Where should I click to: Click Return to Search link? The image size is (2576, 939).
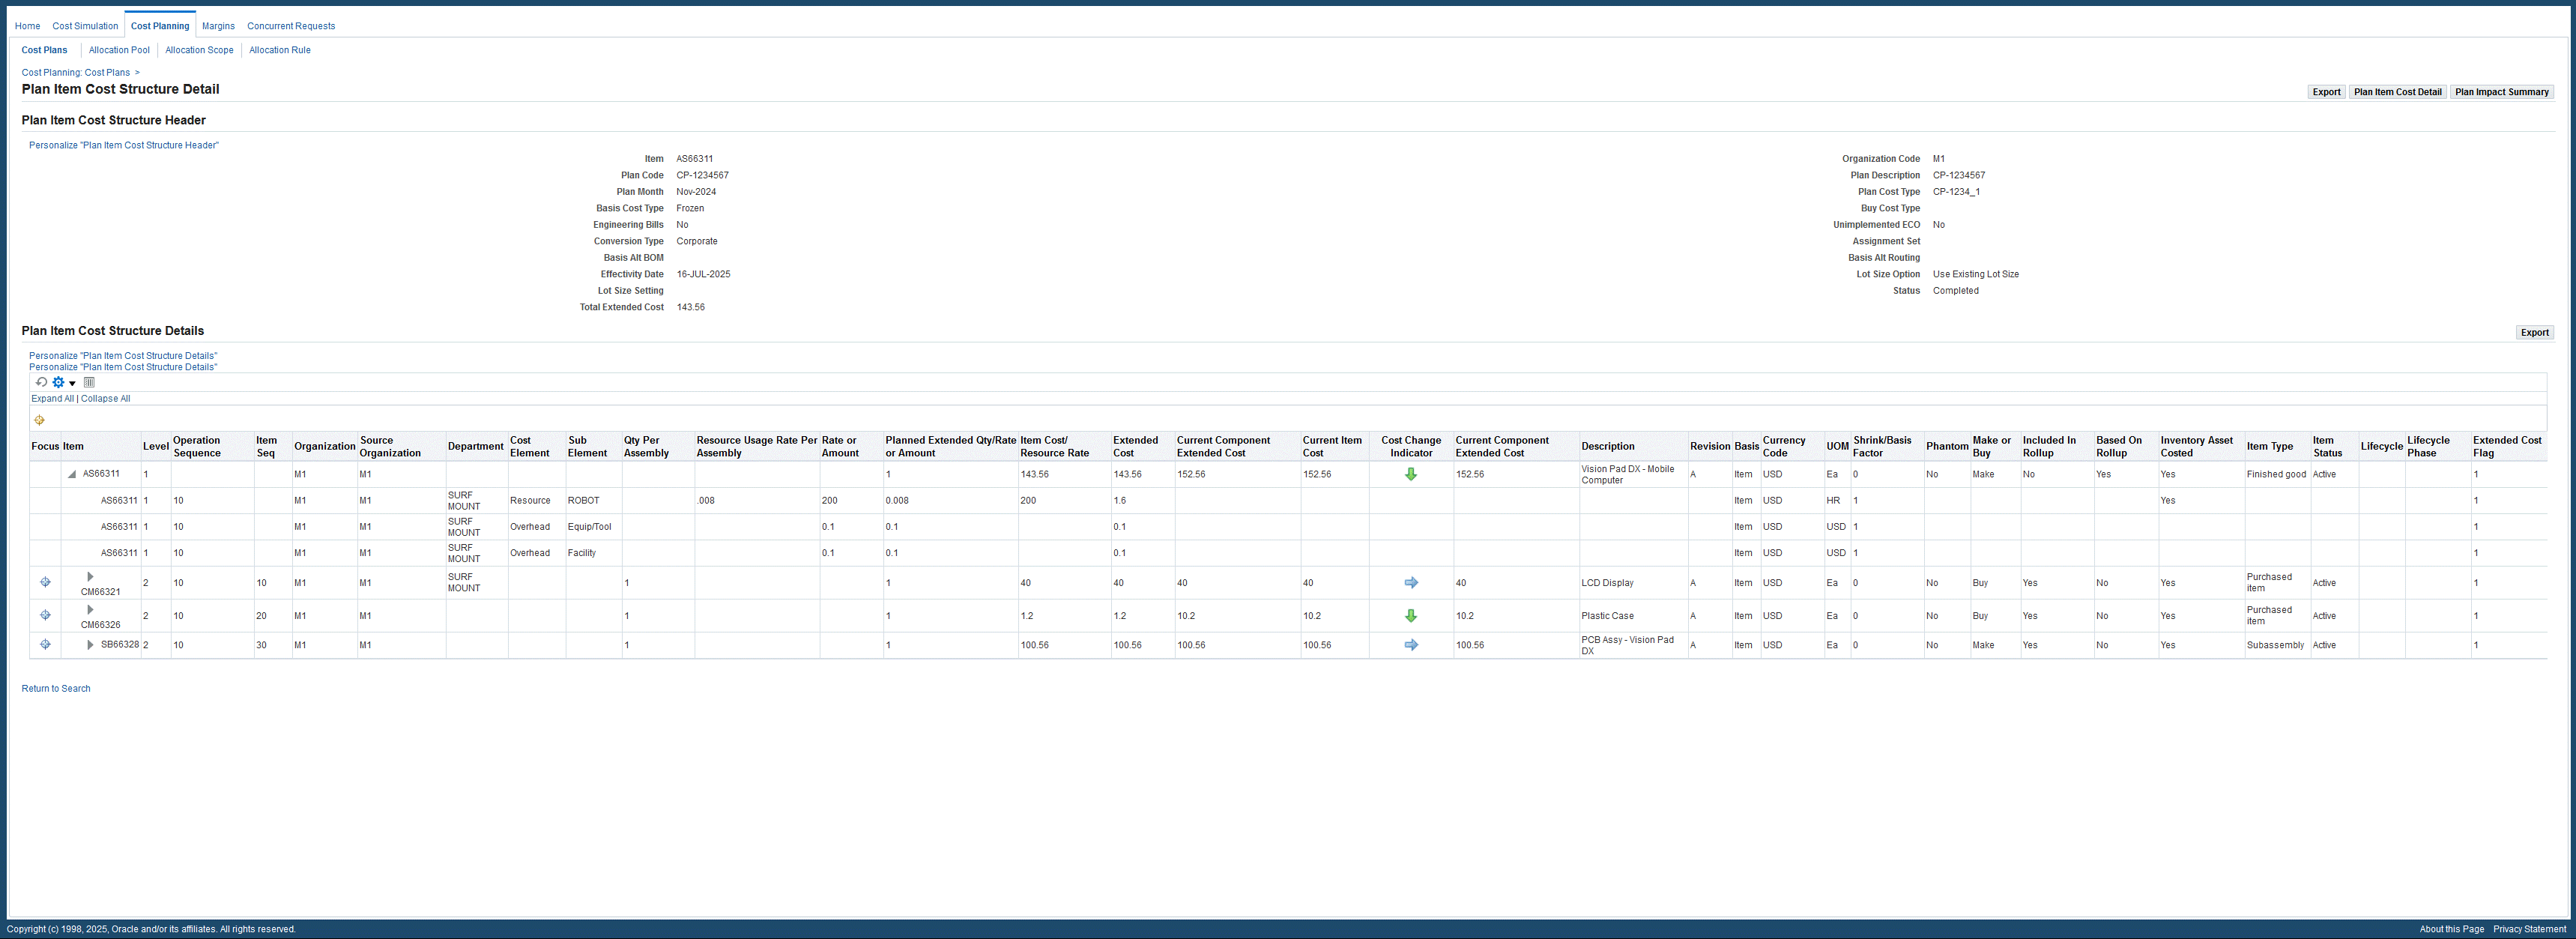click(x=56, y=688)
